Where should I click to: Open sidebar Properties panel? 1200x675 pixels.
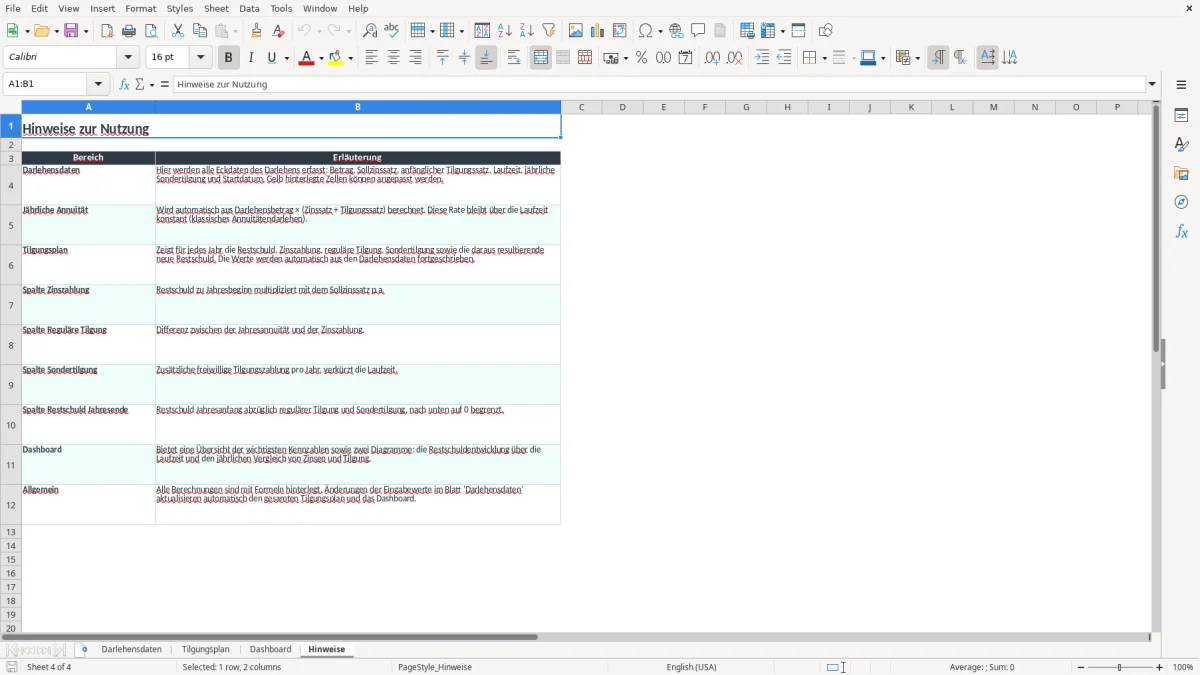[x=1181, y=116]
